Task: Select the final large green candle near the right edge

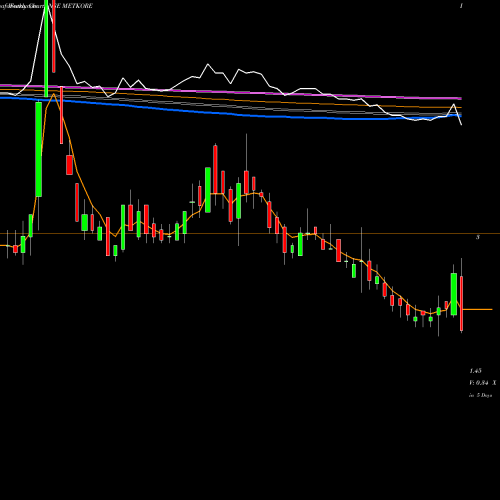Action: 454,294
